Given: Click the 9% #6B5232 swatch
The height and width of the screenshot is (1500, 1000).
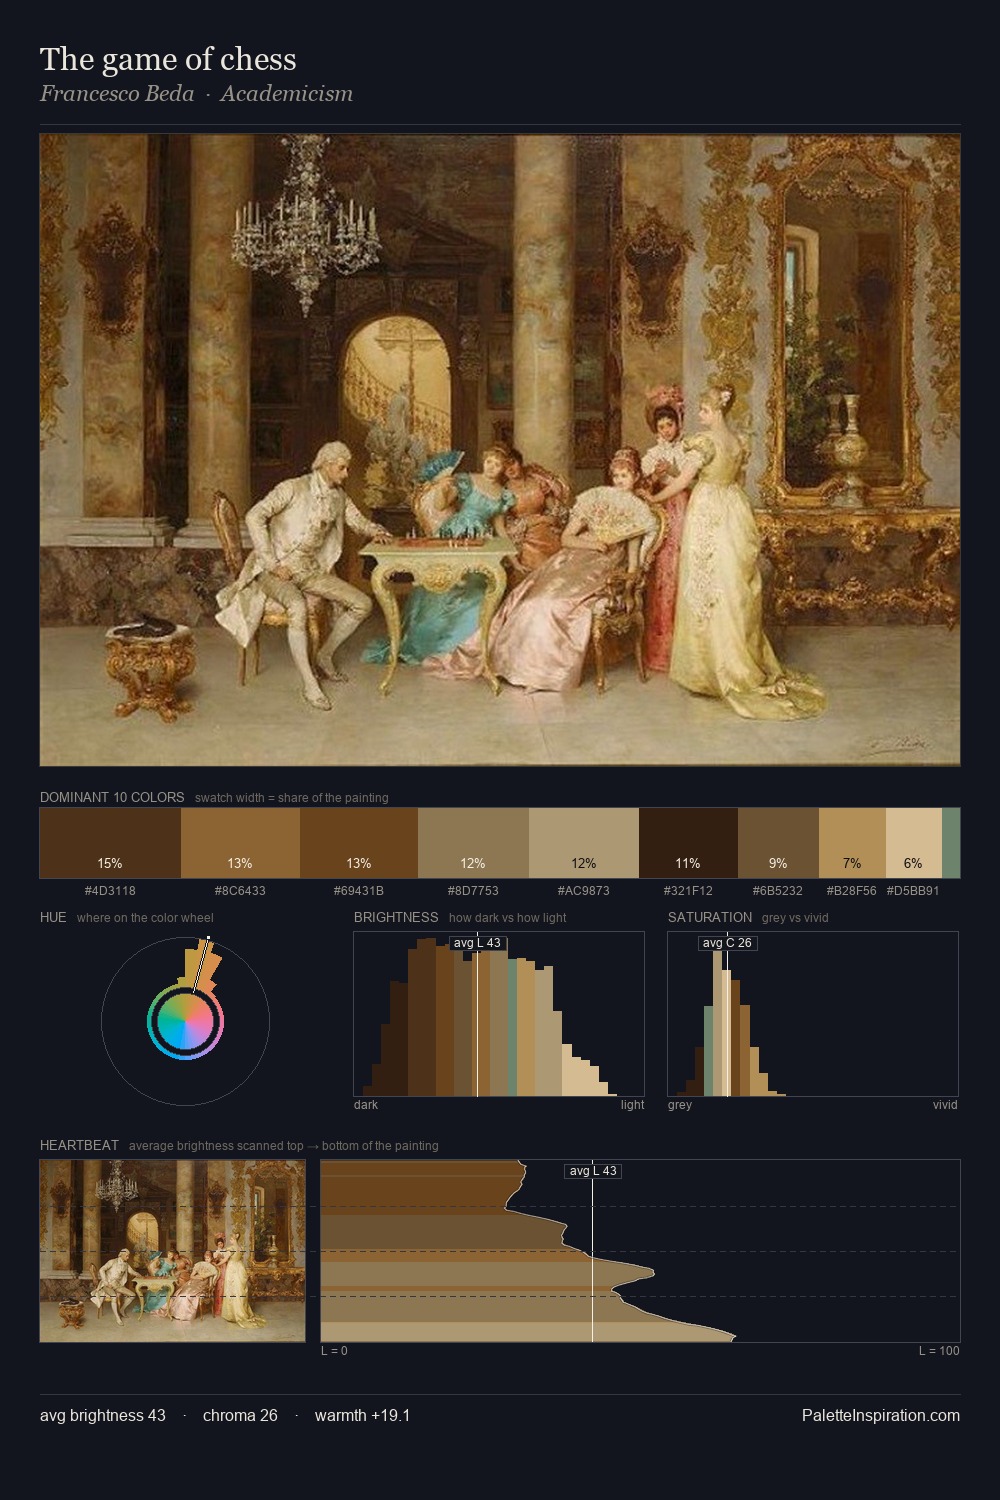Looking at the screenshot, I should pos(778,842).
